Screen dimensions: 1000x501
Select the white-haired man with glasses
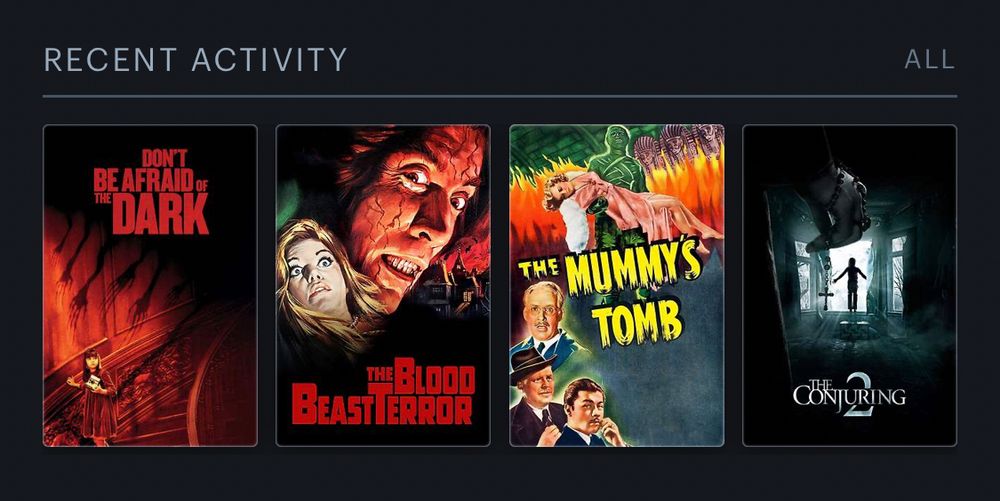pos(543,316)
